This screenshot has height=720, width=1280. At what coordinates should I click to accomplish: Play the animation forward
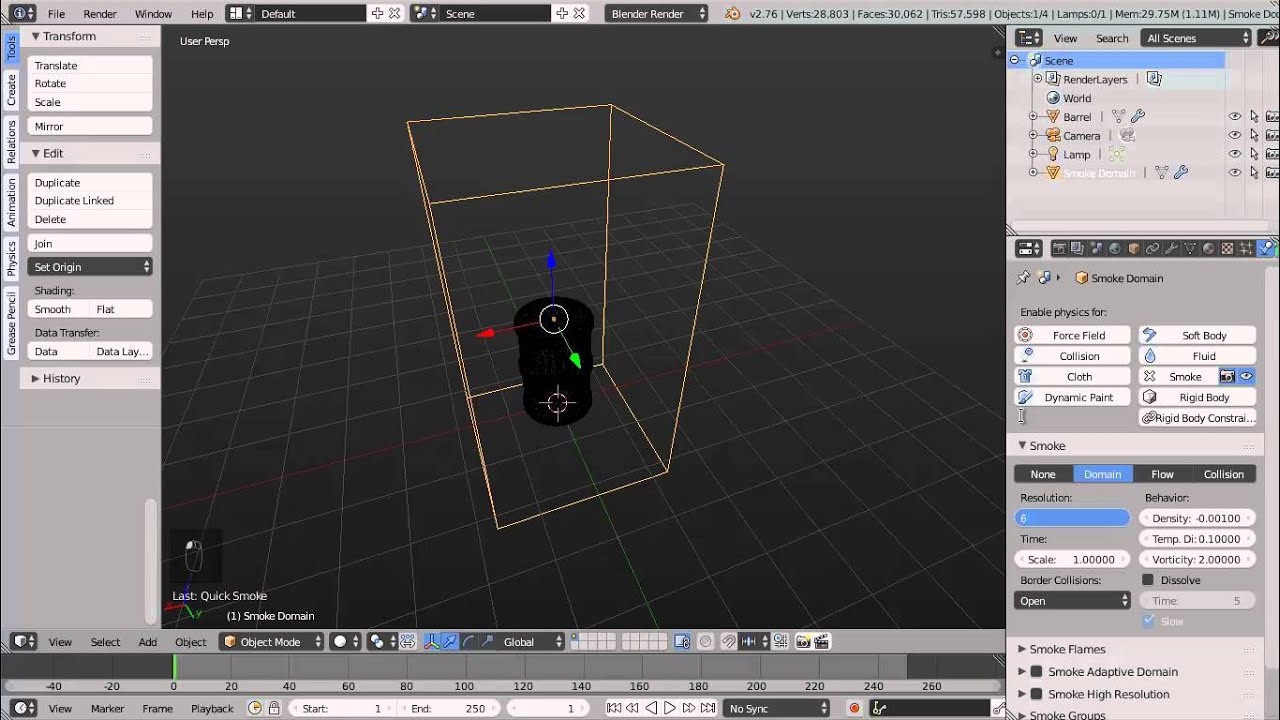click(x=670, y=708)
